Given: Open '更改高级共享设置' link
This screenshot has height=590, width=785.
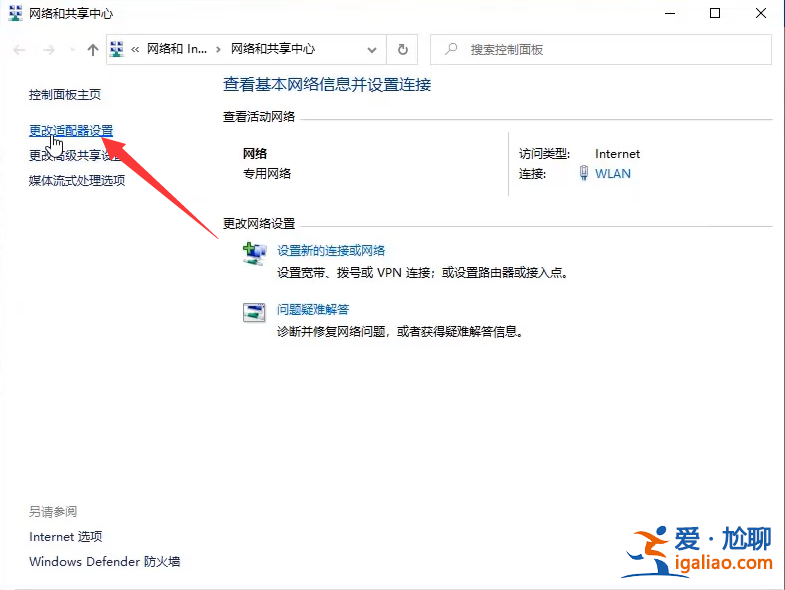Looking at the screenshot, I should tap(75, 156).
